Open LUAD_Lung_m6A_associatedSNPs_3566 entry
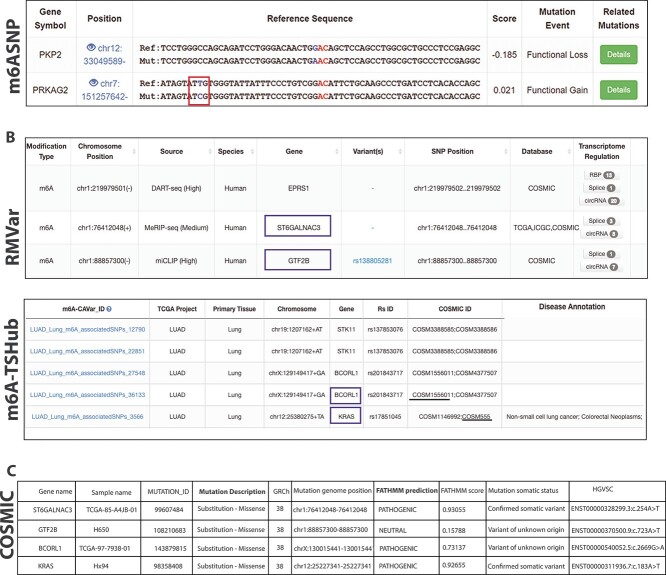Screen dimensions: 666x575 (87, 417)
